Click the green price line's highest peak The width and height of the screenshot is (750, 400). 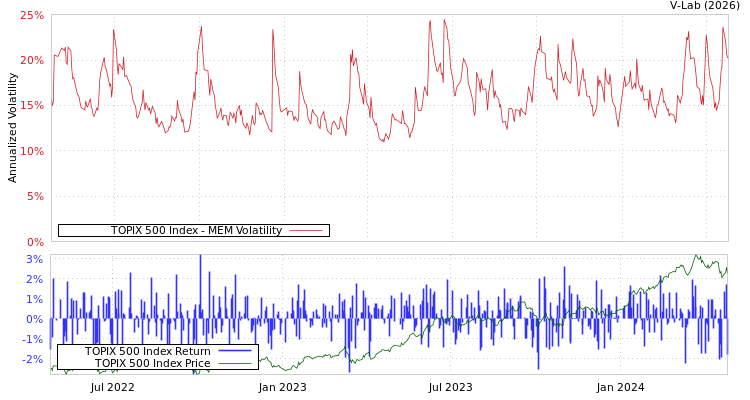[697, 256]
